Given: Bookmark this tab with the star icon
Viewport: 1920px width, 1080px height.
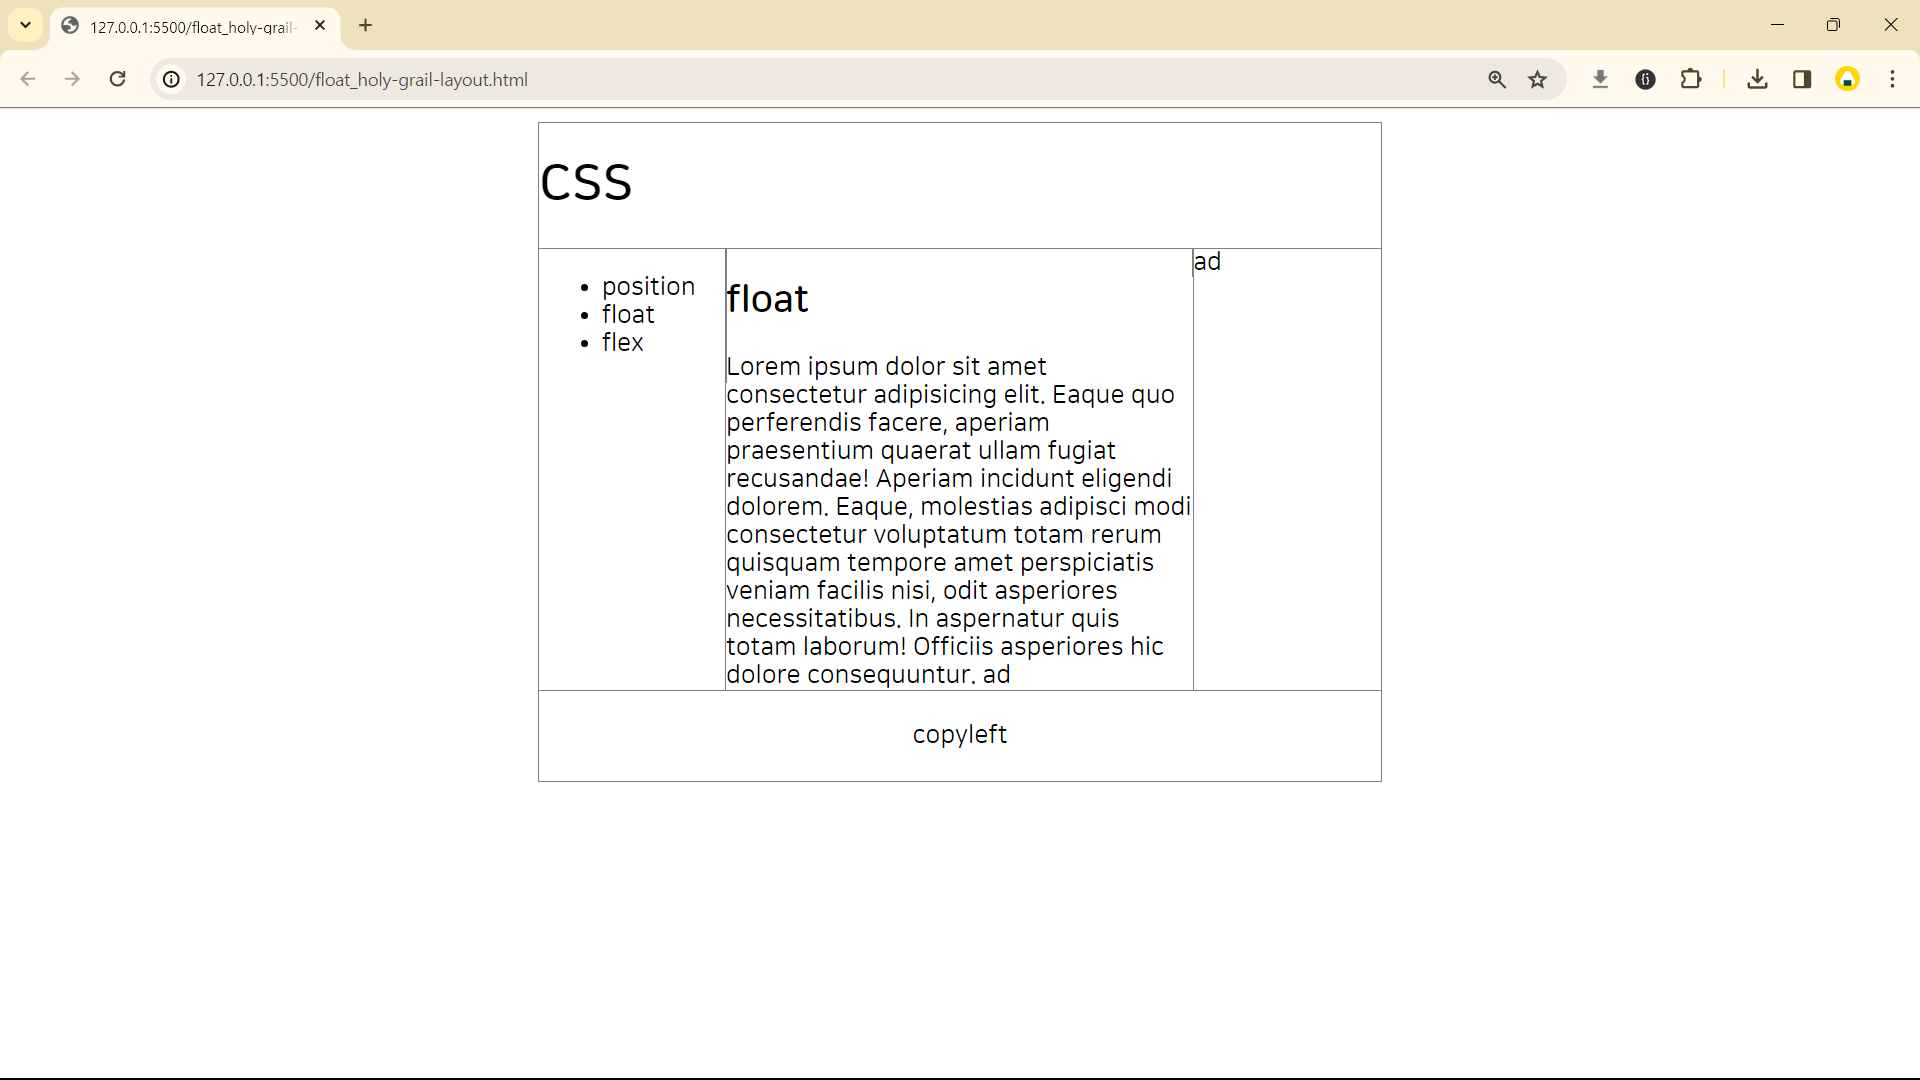Looking at the screenshot, I should coord(1538,79).
